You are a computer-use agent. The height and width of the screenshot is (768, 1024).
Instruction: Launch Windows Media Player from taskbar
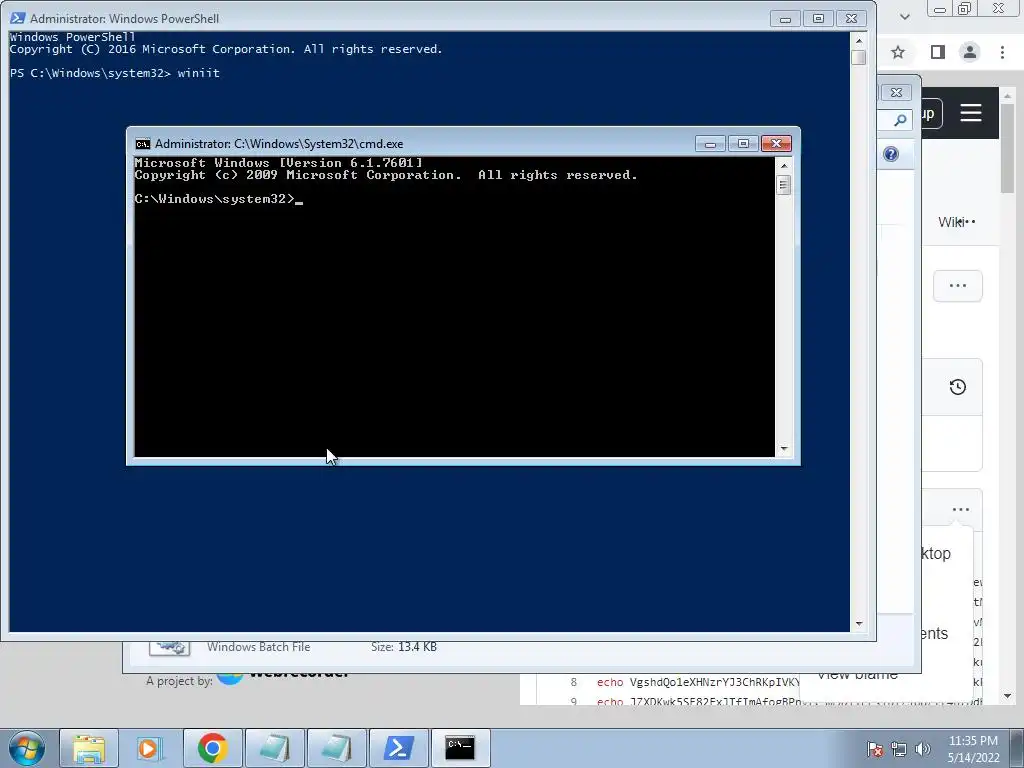(150, 748)
